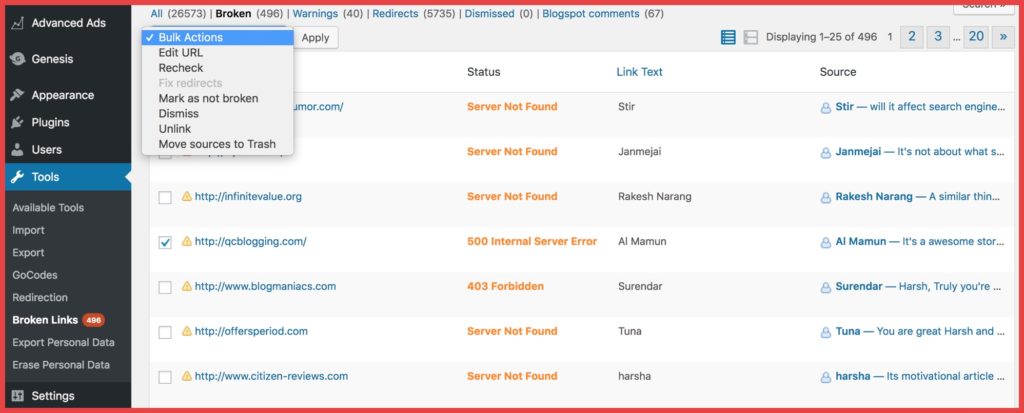The height and width of the screenshot is (413, 1024).
Task: Click the Settings icon in sidebar
Action: pyautogui.click(x=16, y=396)
